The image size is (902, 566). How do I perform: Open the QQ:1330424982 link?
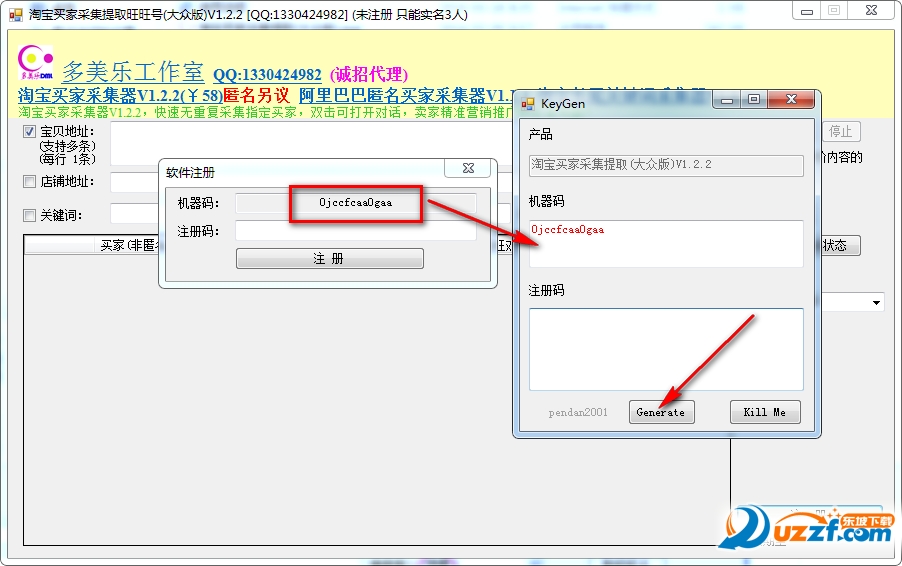tap(267, 75)
